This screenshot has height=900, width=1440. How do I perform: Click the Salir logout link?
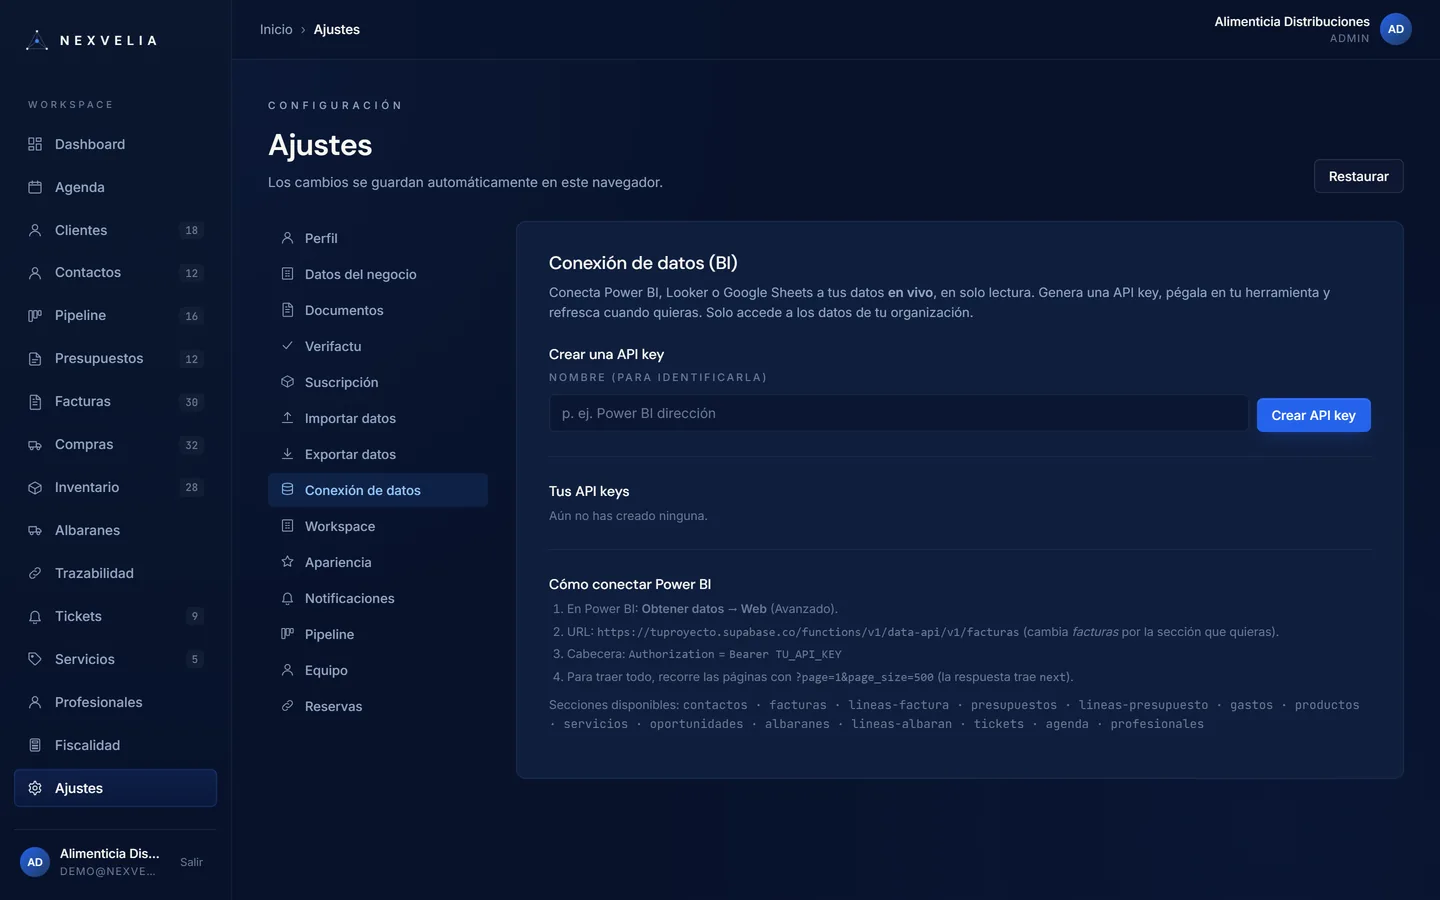point(191,862)
